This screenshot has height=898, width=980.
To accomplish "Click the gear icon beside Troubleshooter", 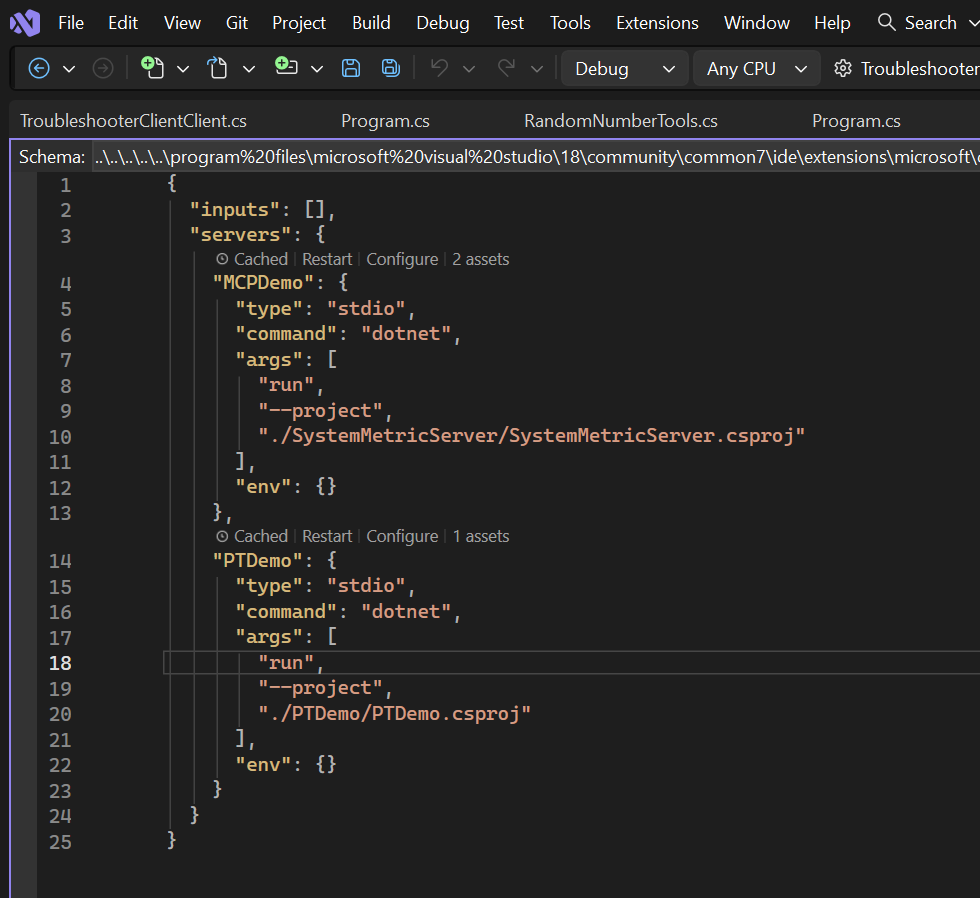I will click(x=843, y=68).
